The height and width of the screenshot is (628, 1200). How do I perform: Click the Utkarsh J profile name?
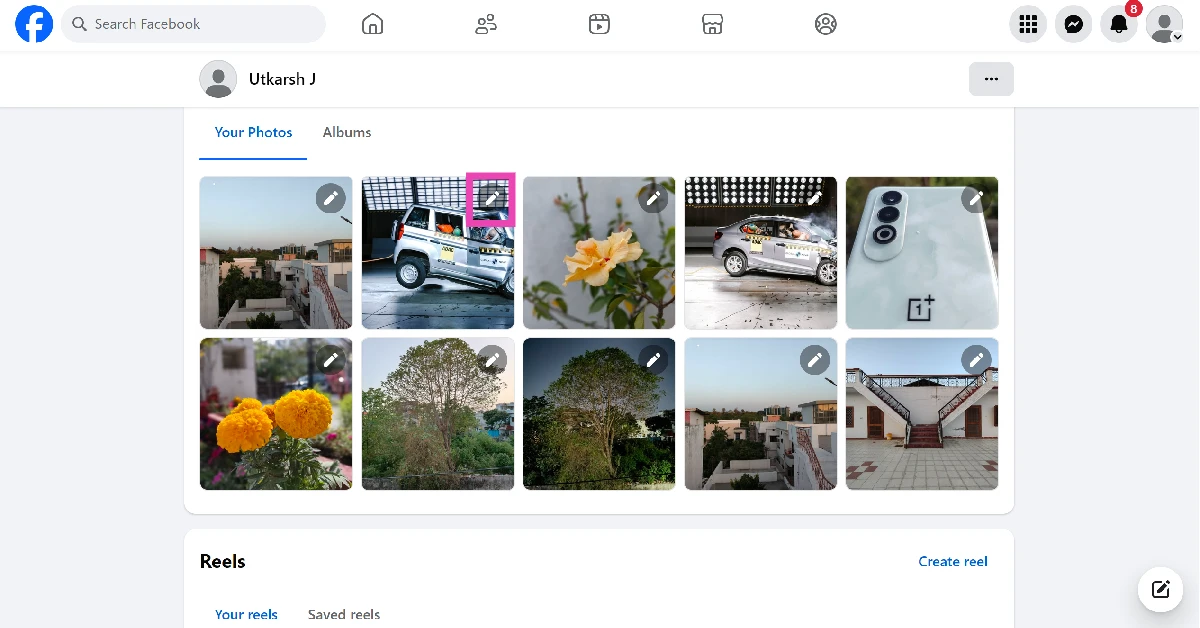click(283, 79)
